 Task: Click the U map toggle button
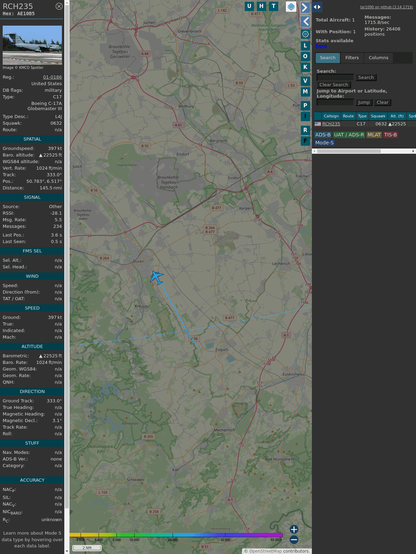[x=249, y=6]
